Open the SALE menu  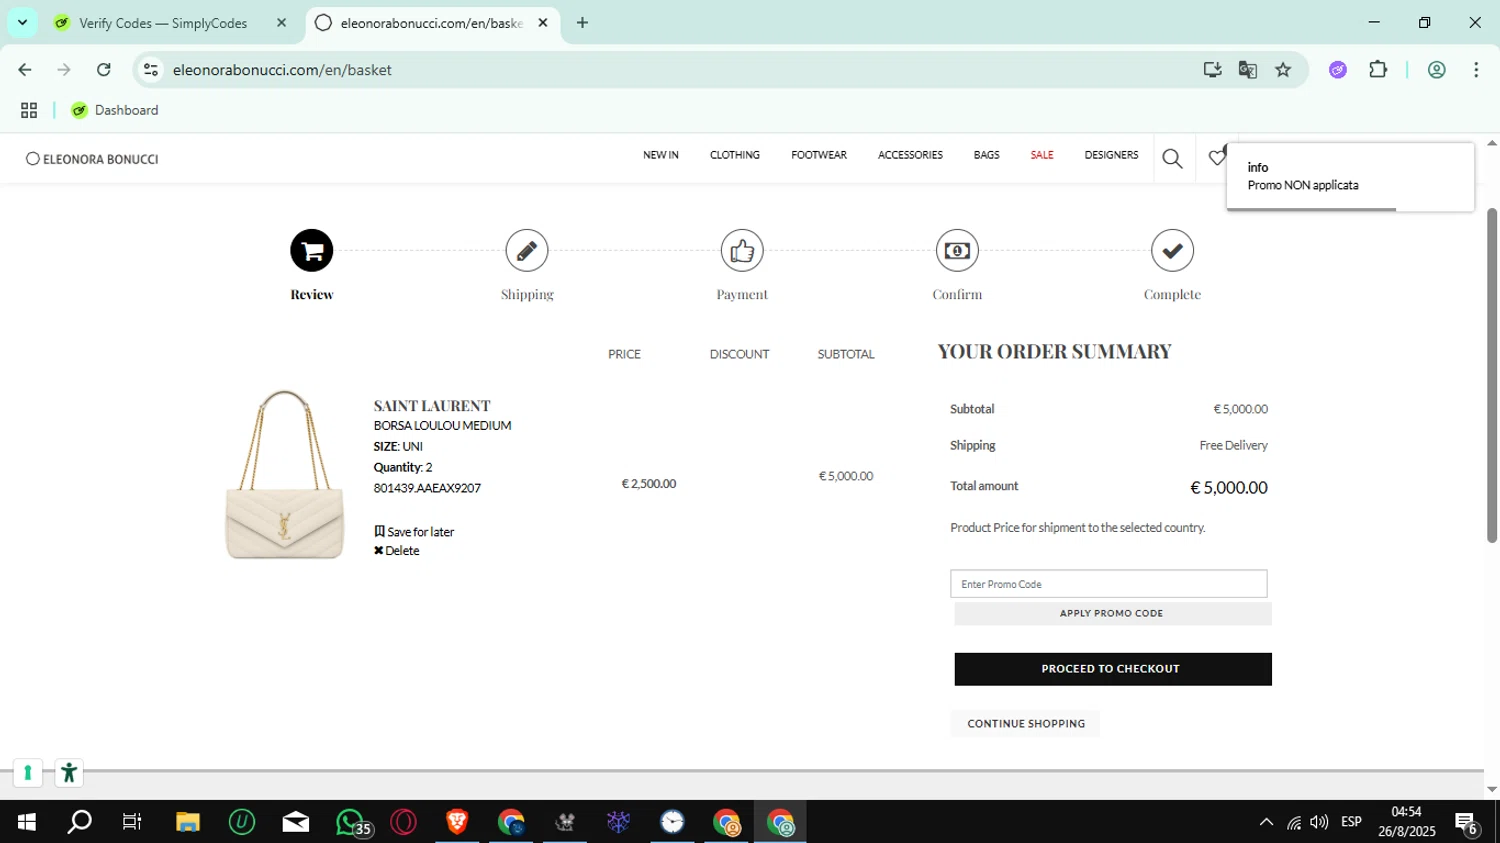1042,155
